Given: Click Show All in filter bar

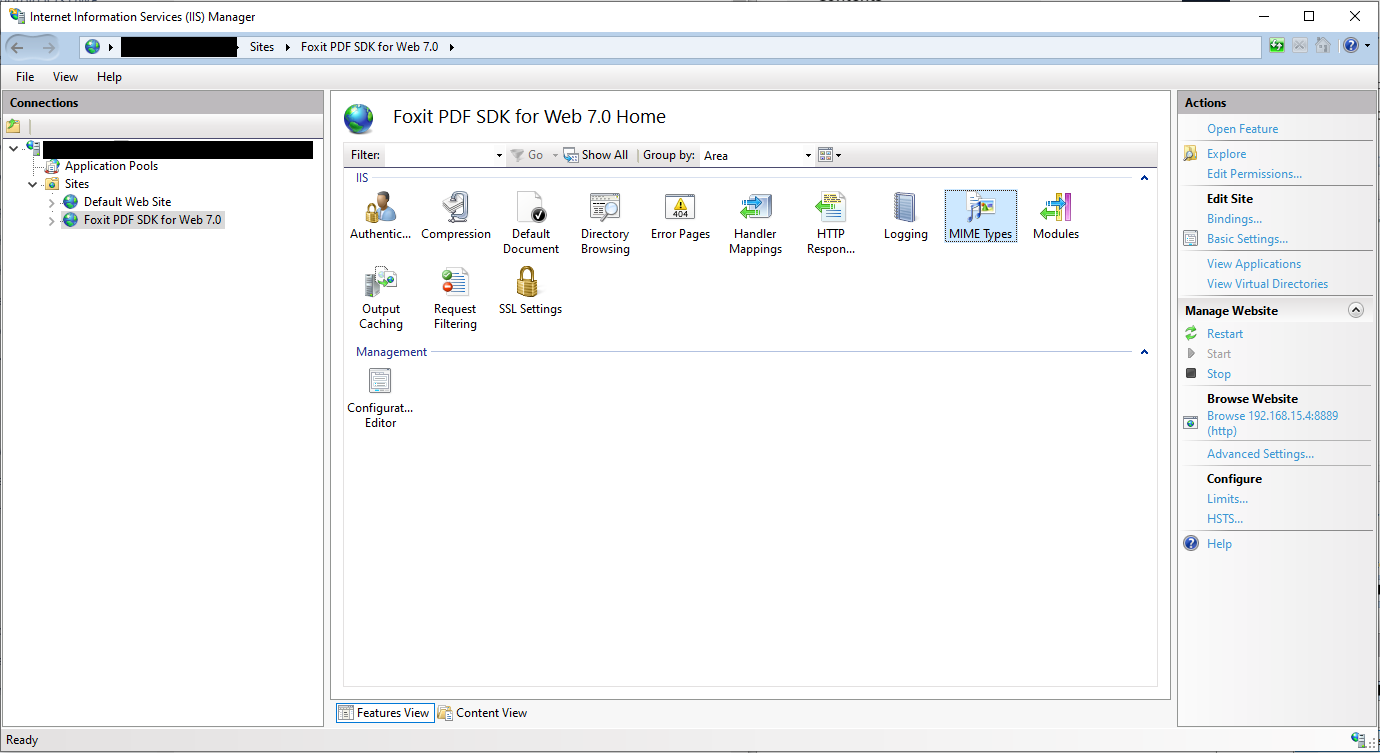Looking at the screenshot, I should pyautogui.click(x=596, y=155).
